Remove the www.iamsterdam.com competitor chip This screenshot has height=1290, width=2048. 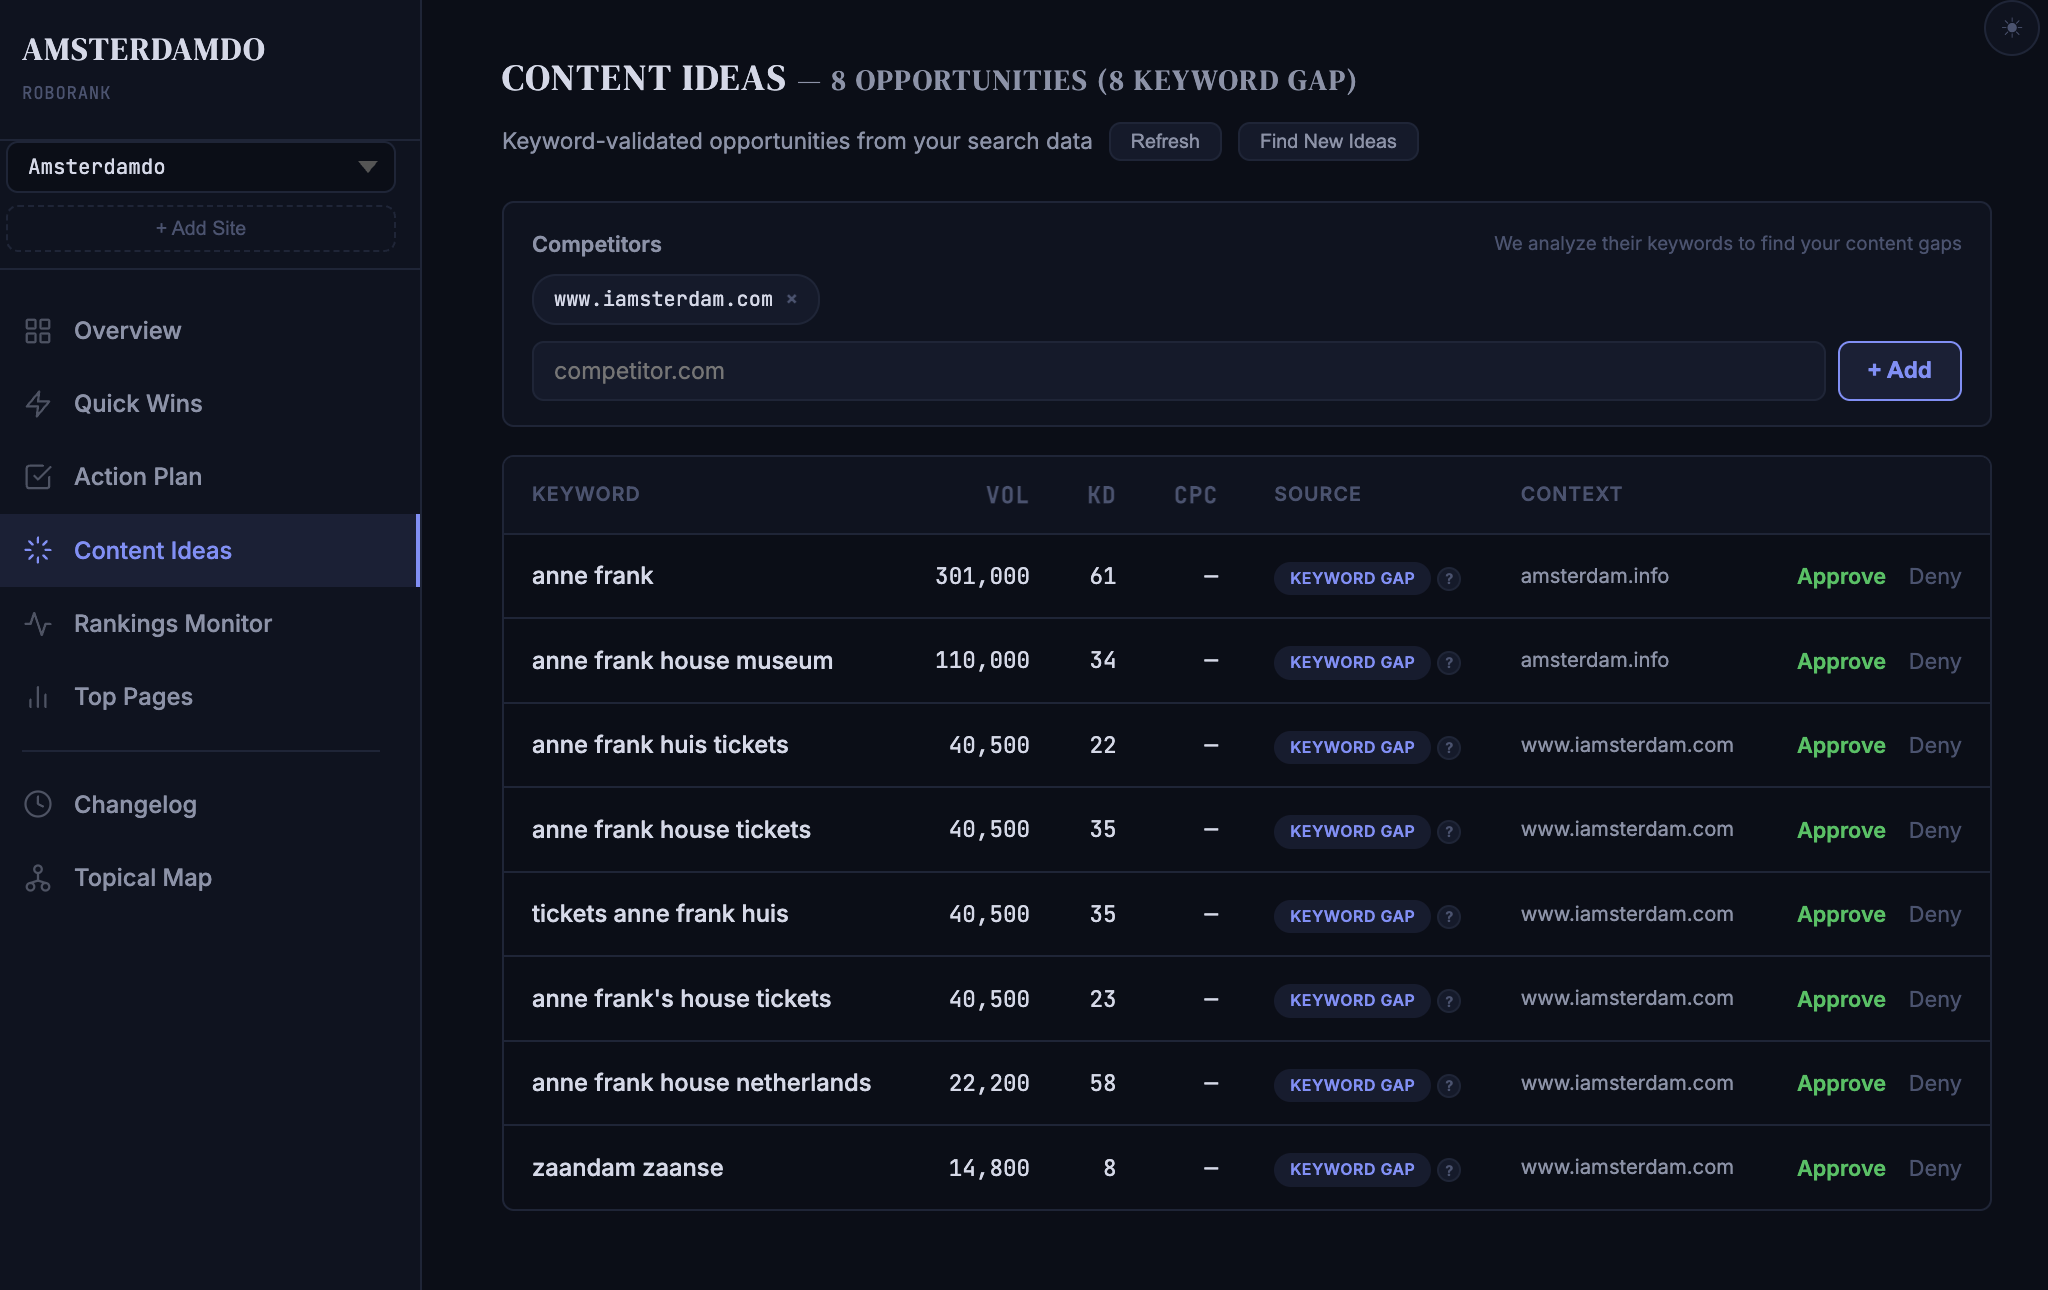click(x=792, y=299)
